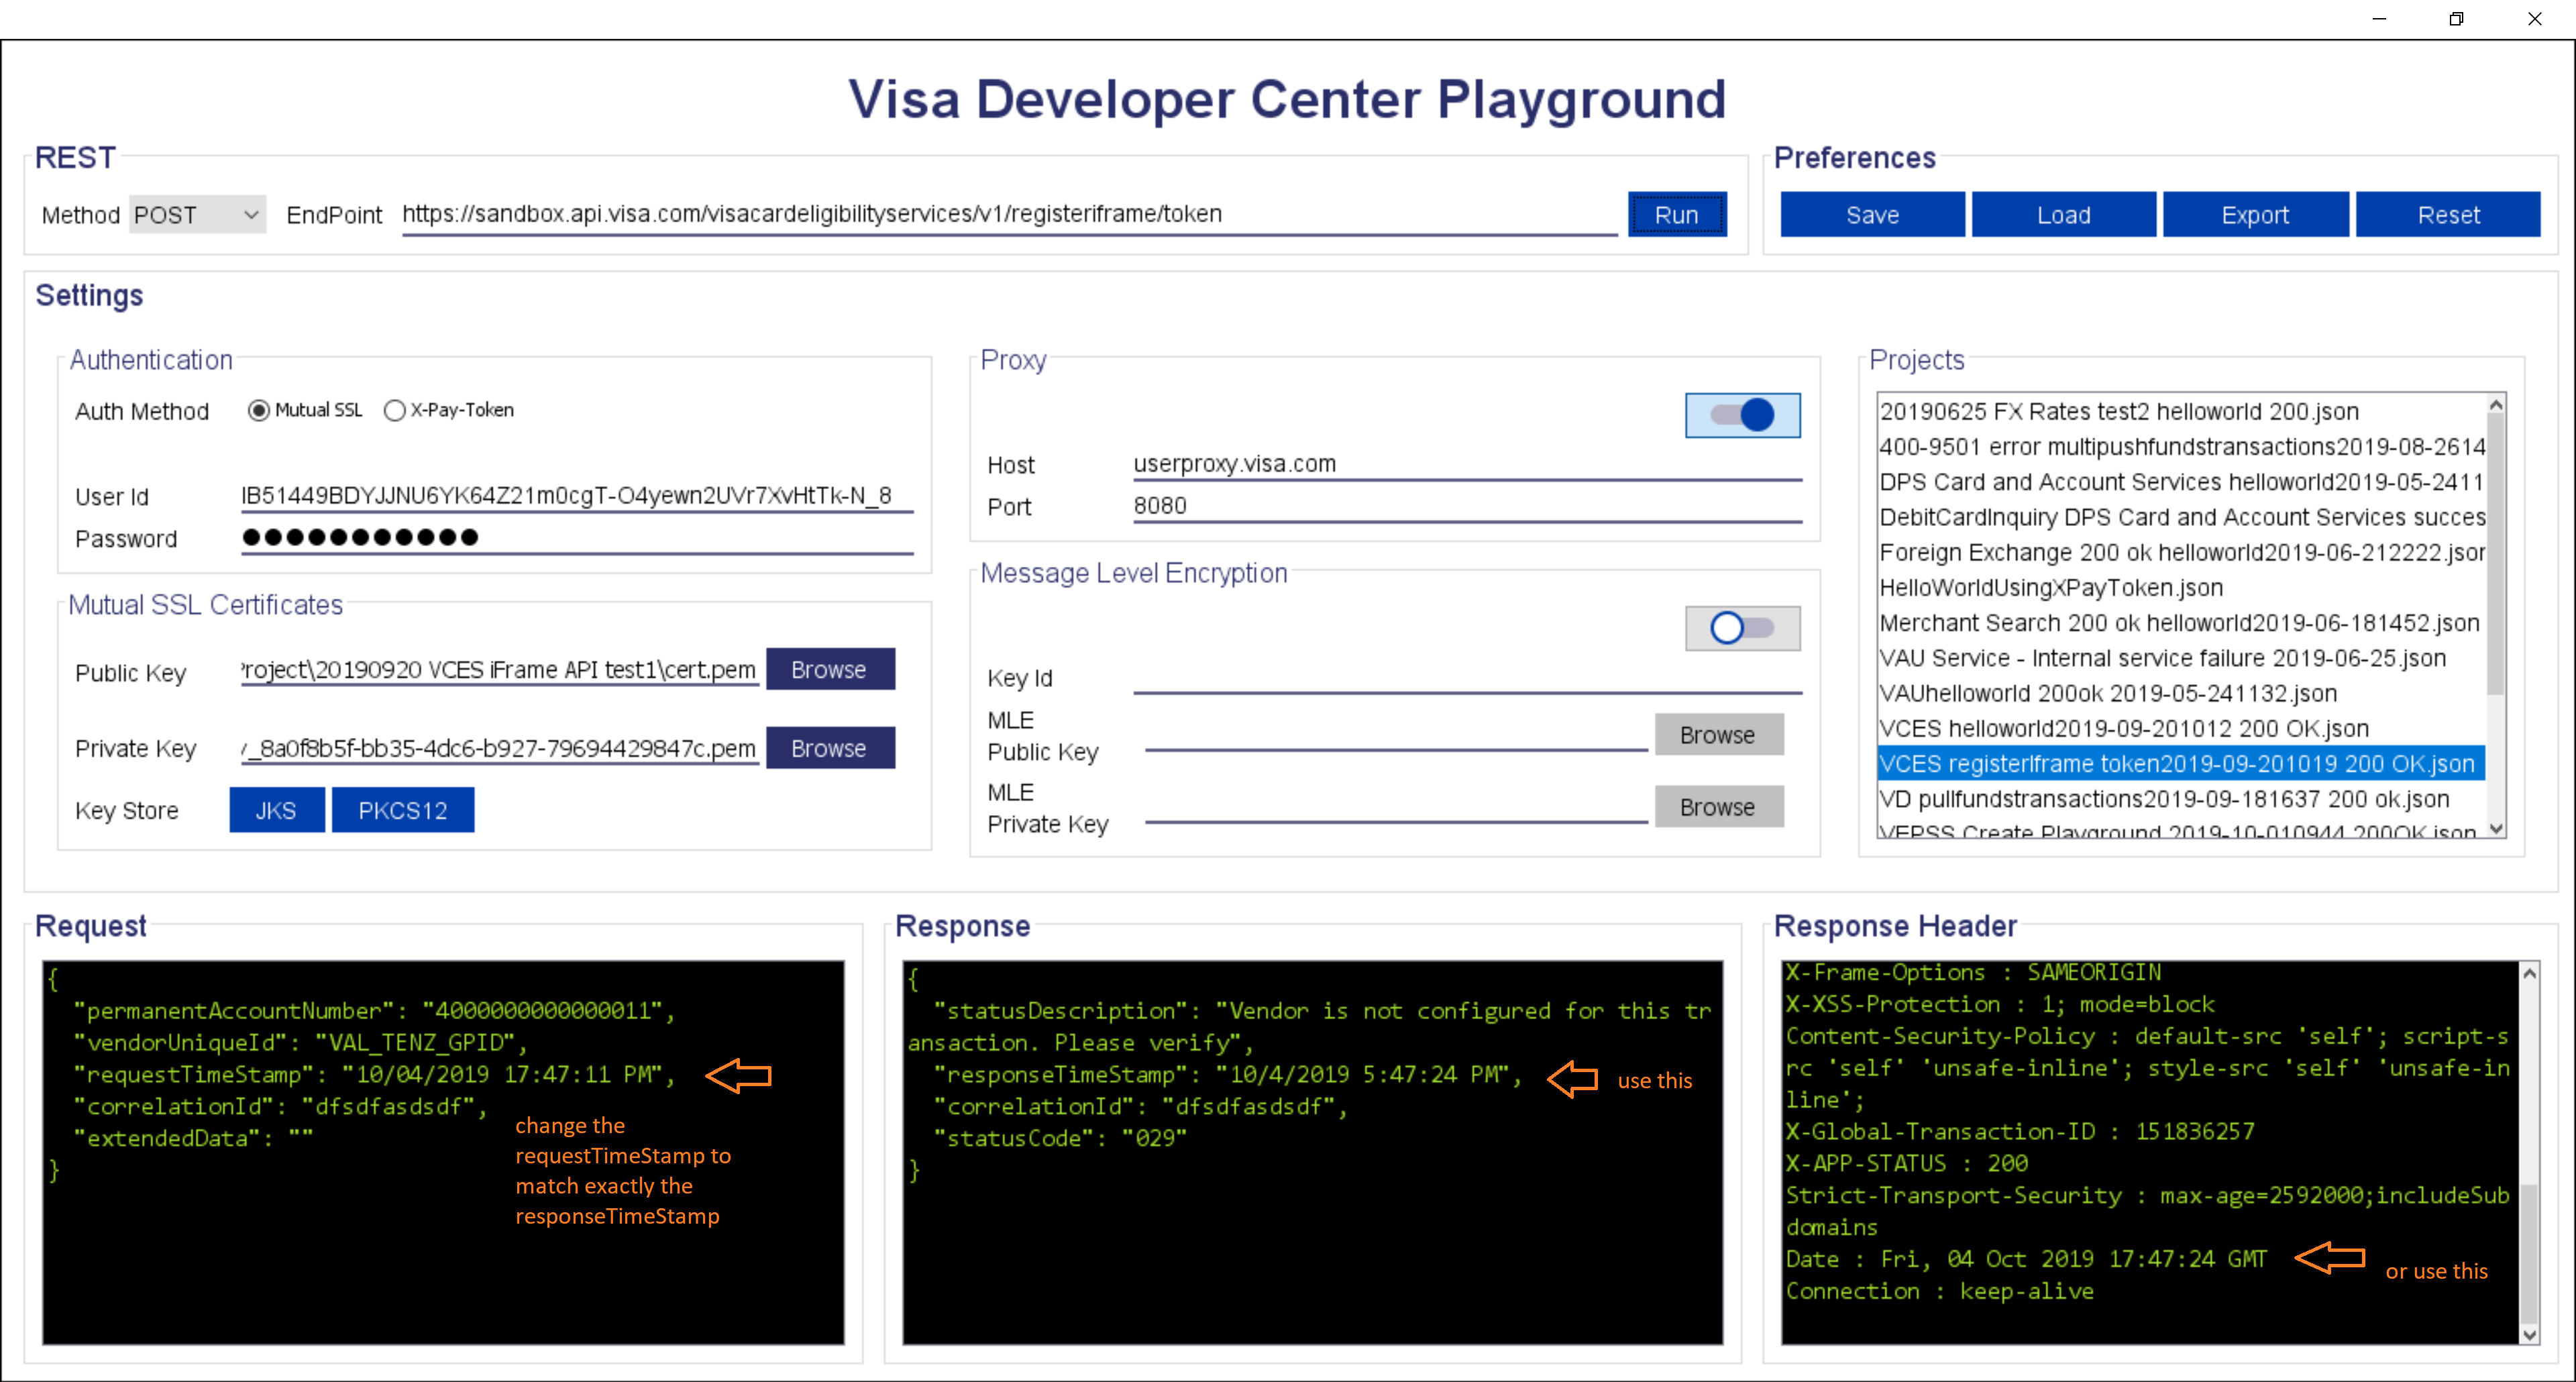Image resolution: width=2576 pixels, height=1382 pixels.
Task: Browse for the Private Key file
Action: coord(830,748)
